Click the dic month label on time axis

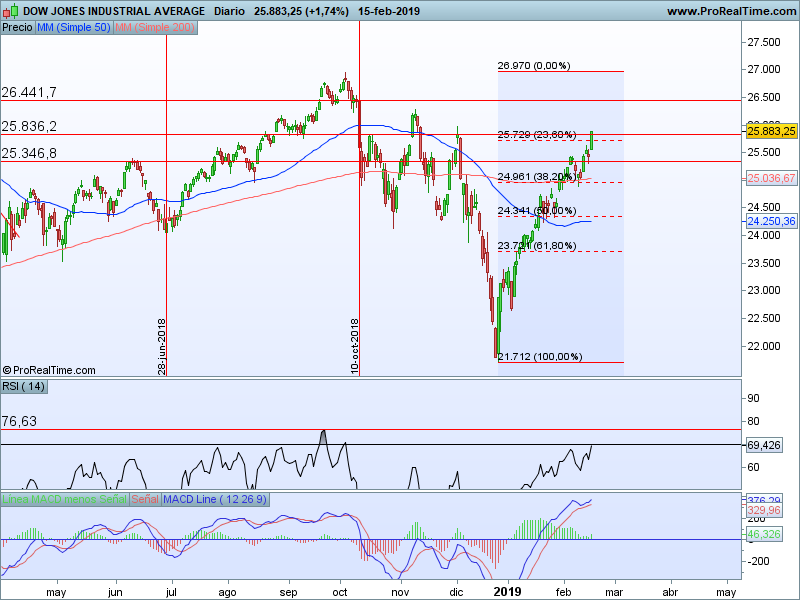(456, 592)
